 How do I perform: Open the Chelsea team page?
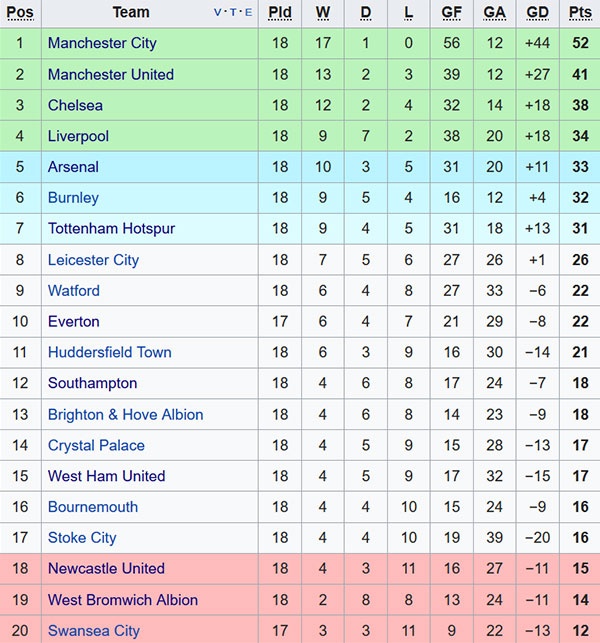point(75,105)
